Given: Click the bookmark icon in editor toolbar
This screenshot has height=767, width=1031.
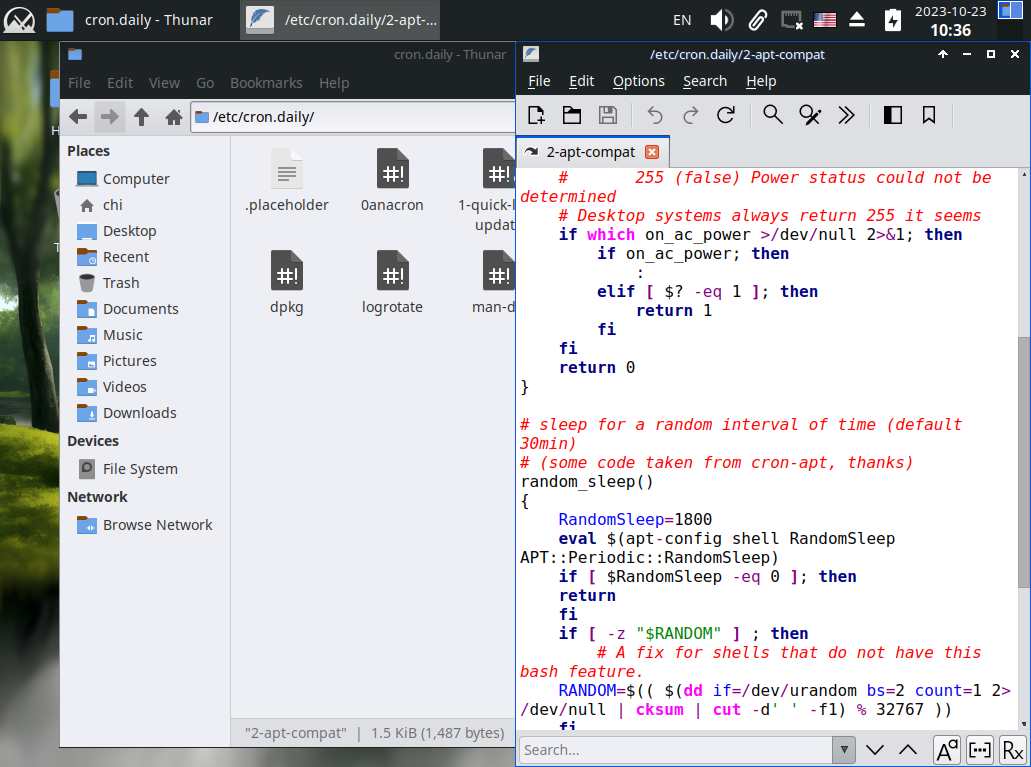Looking at the screenshot, I should 929,115.
